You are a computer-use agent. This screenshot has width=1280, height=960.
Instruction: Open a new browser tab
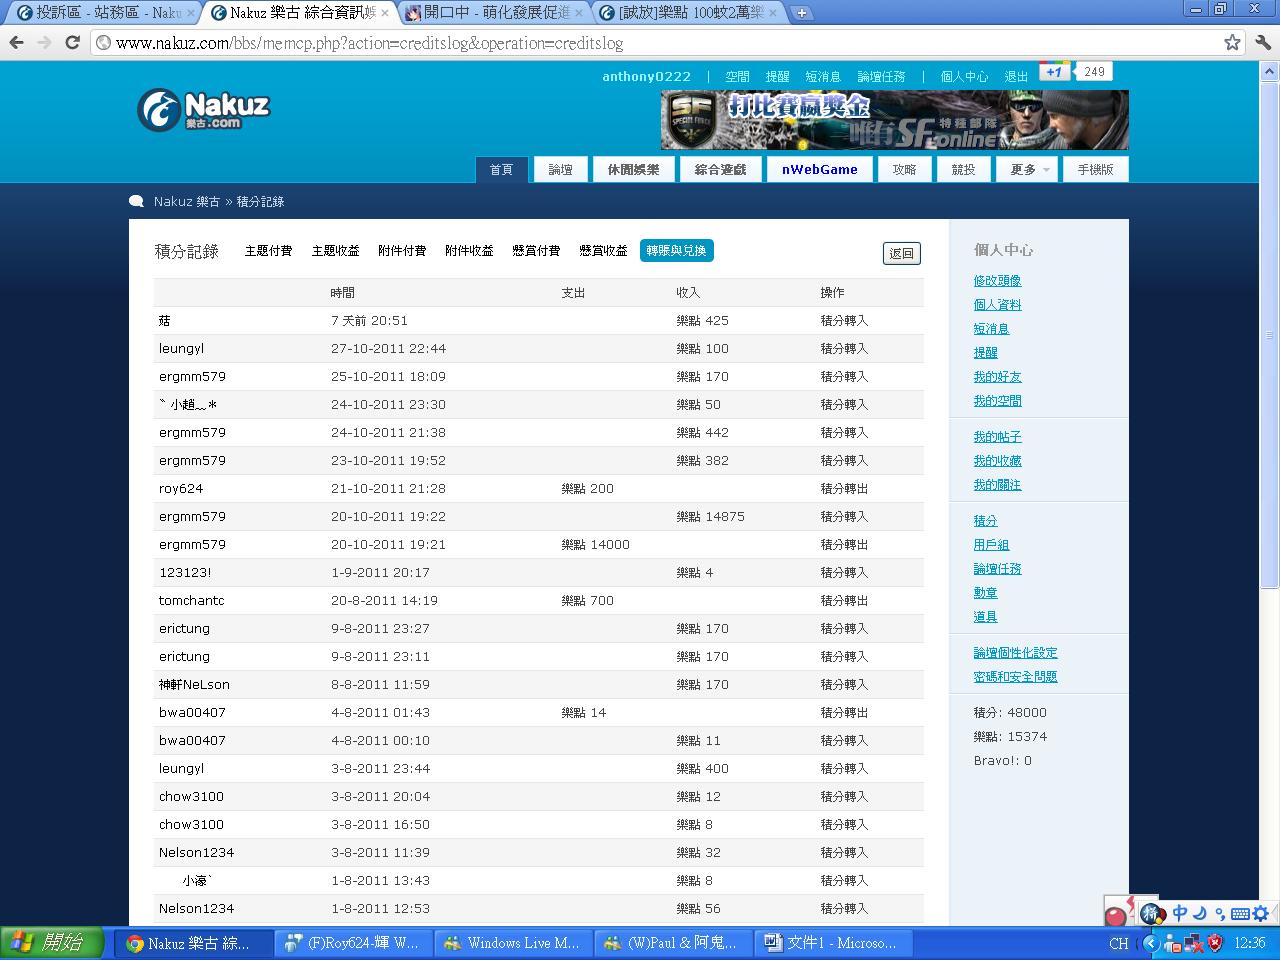pos(801,13)
